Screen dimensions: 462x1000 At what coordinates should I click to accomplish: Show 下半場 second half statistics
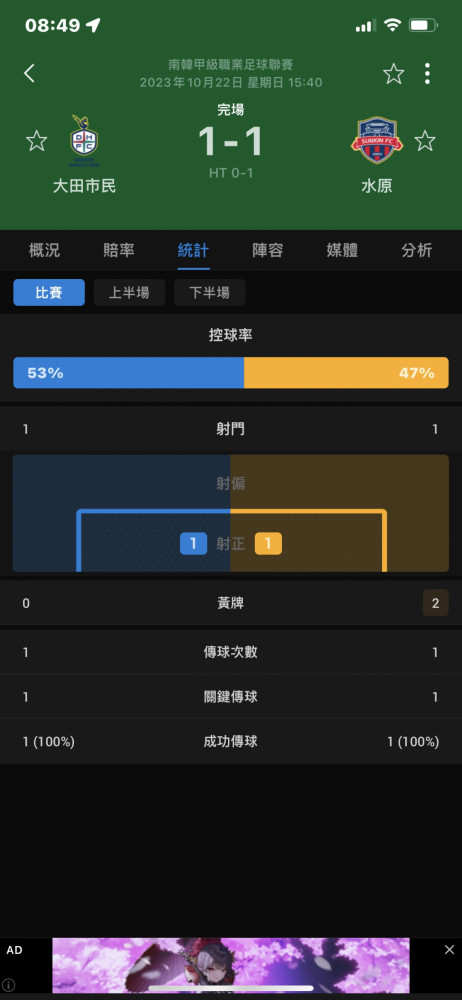point(210,293)
